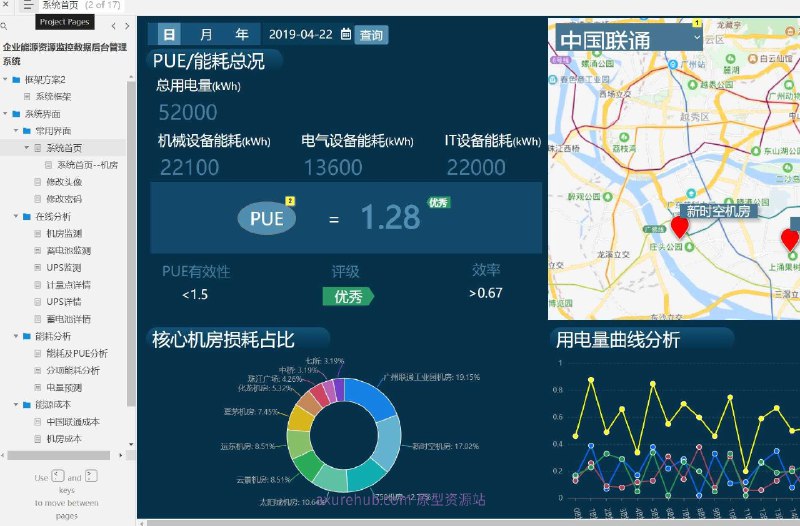
Task: Open the 蓄电池监测 page
Action: [x=68, y=251]
